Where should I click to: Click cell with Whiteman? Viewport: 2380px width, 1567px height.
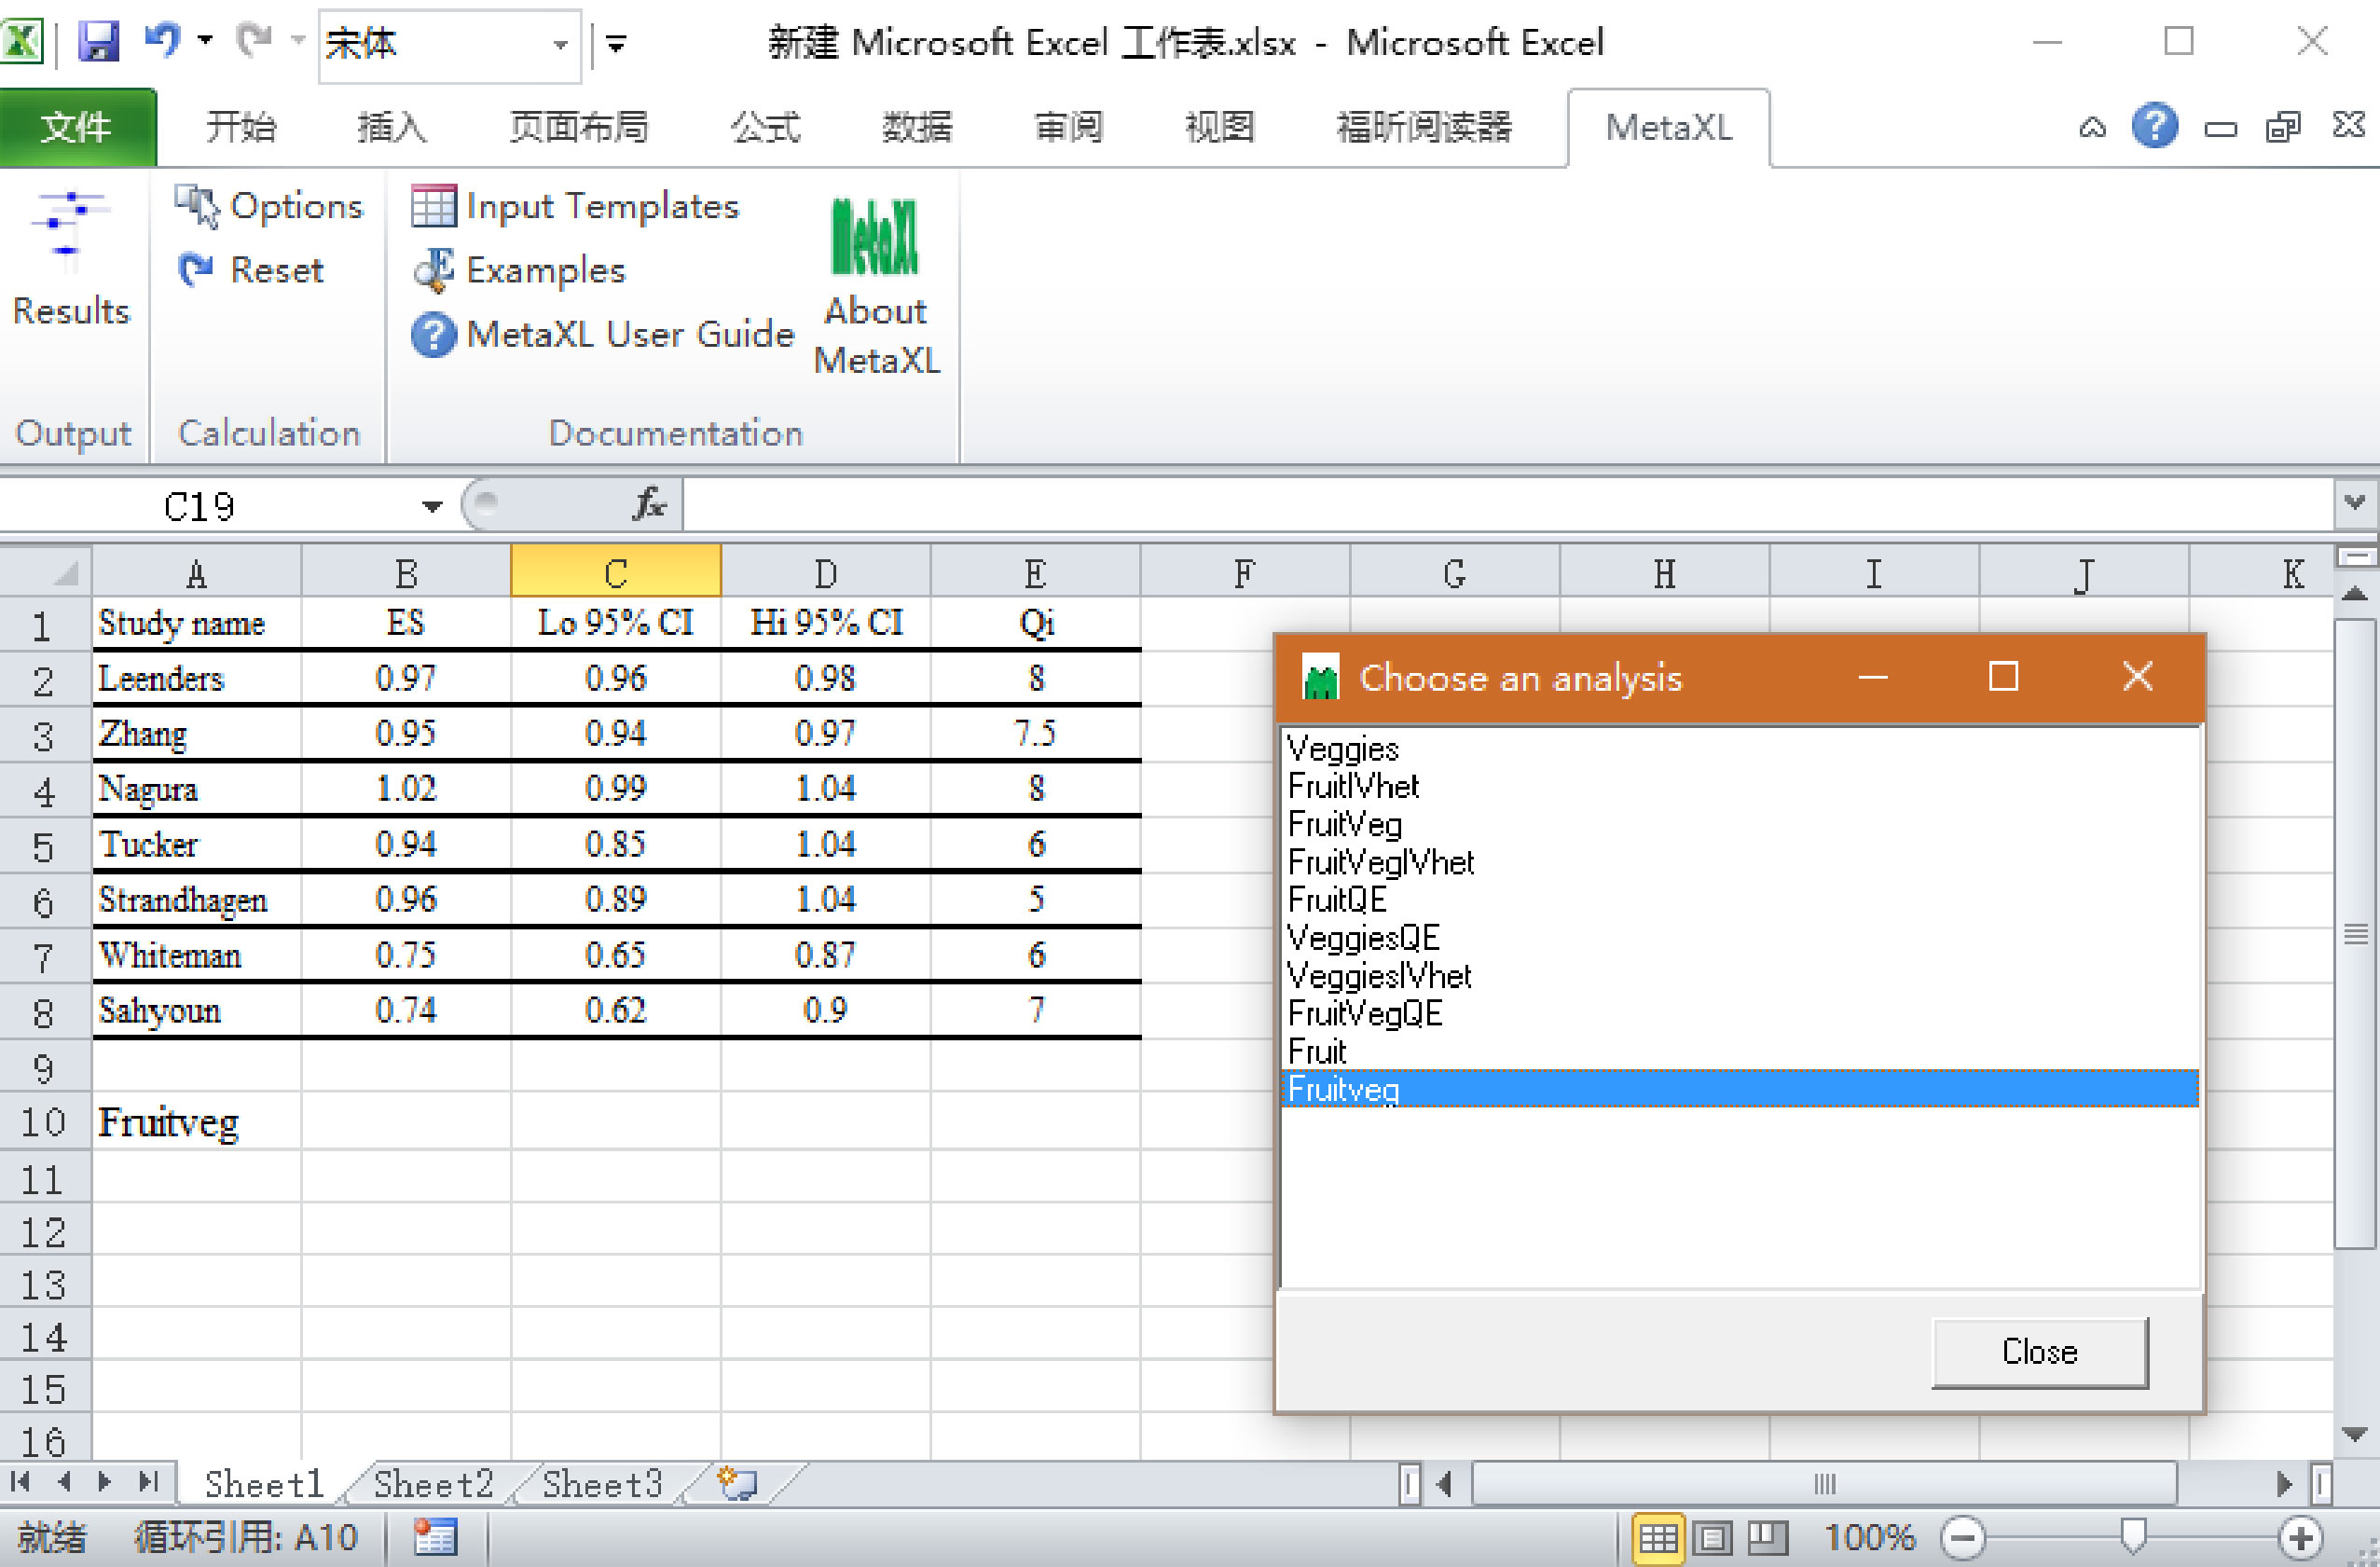[196, 955]
